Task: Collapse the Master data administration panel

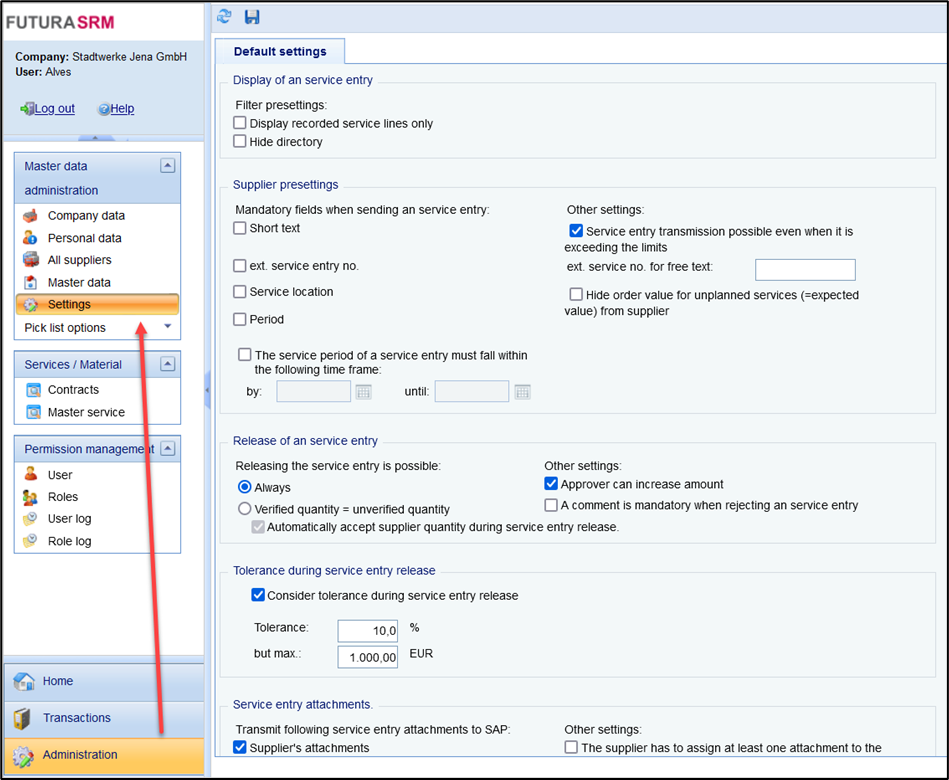Action: click(x=167, y=166)
